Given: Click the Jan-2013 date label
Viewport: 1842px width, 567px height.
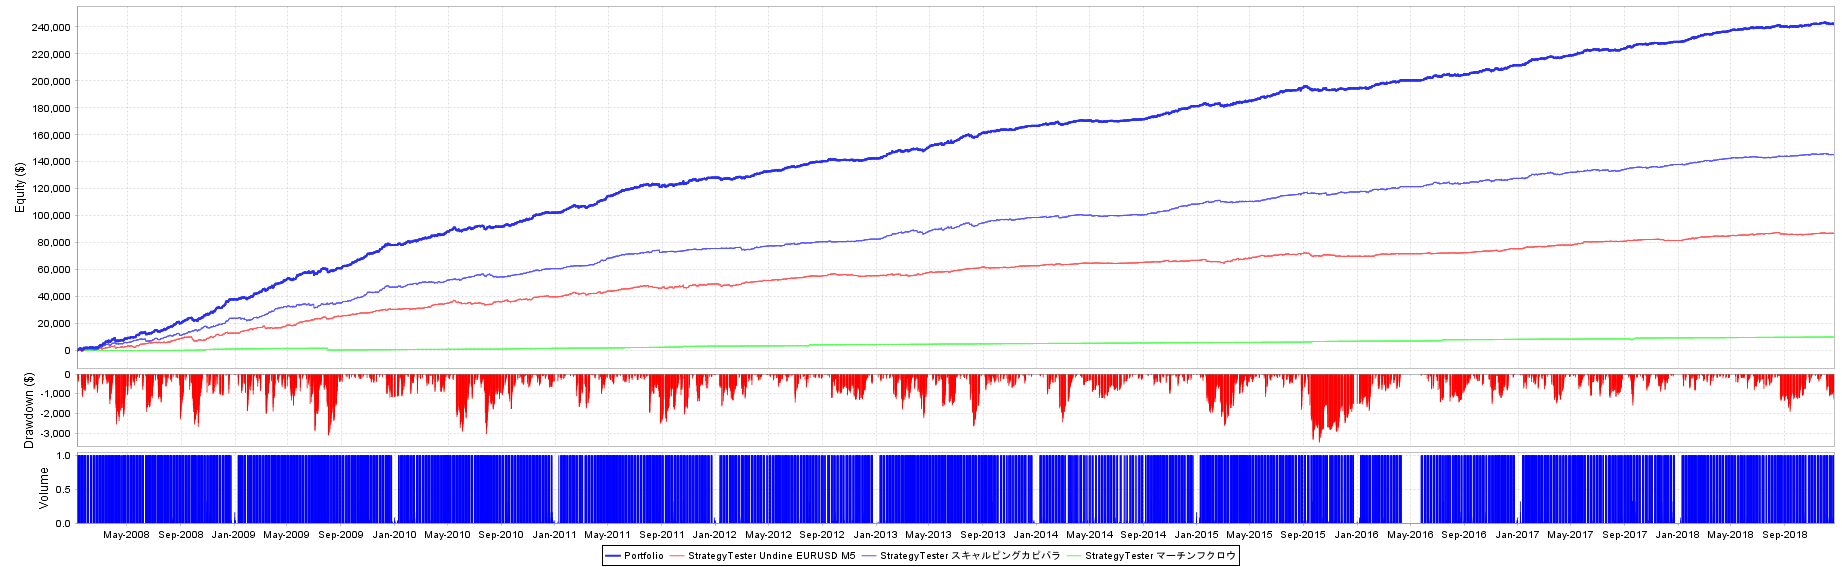Looking at the screenshot, I should [x=875, y=534].
